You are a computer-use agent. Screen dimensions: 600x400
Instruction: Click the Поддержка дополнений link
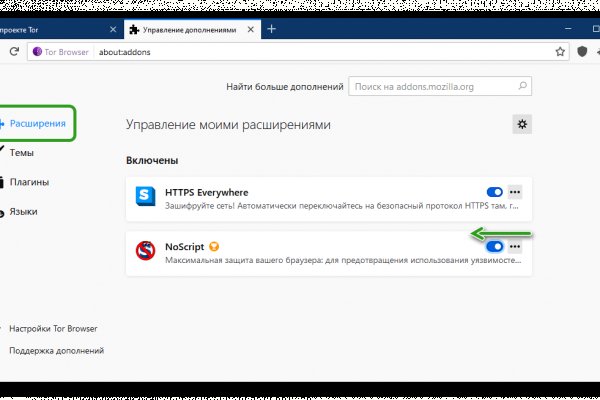(x=56, y=351)
